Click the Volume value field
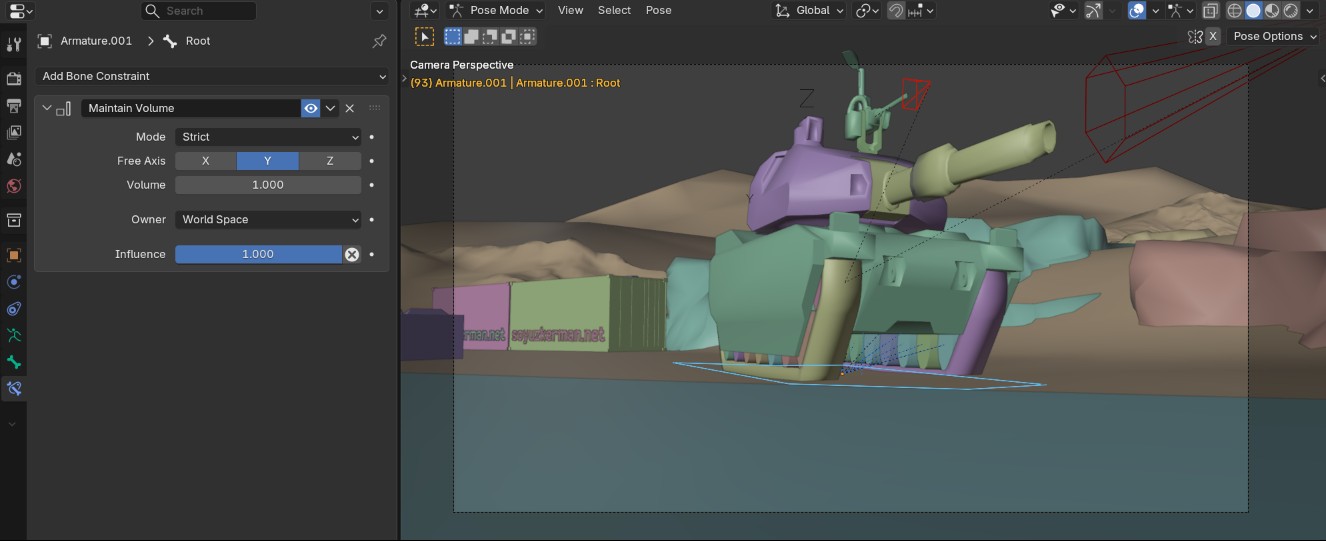This screenshot has height=541, width=1326. tap(268, 185)
